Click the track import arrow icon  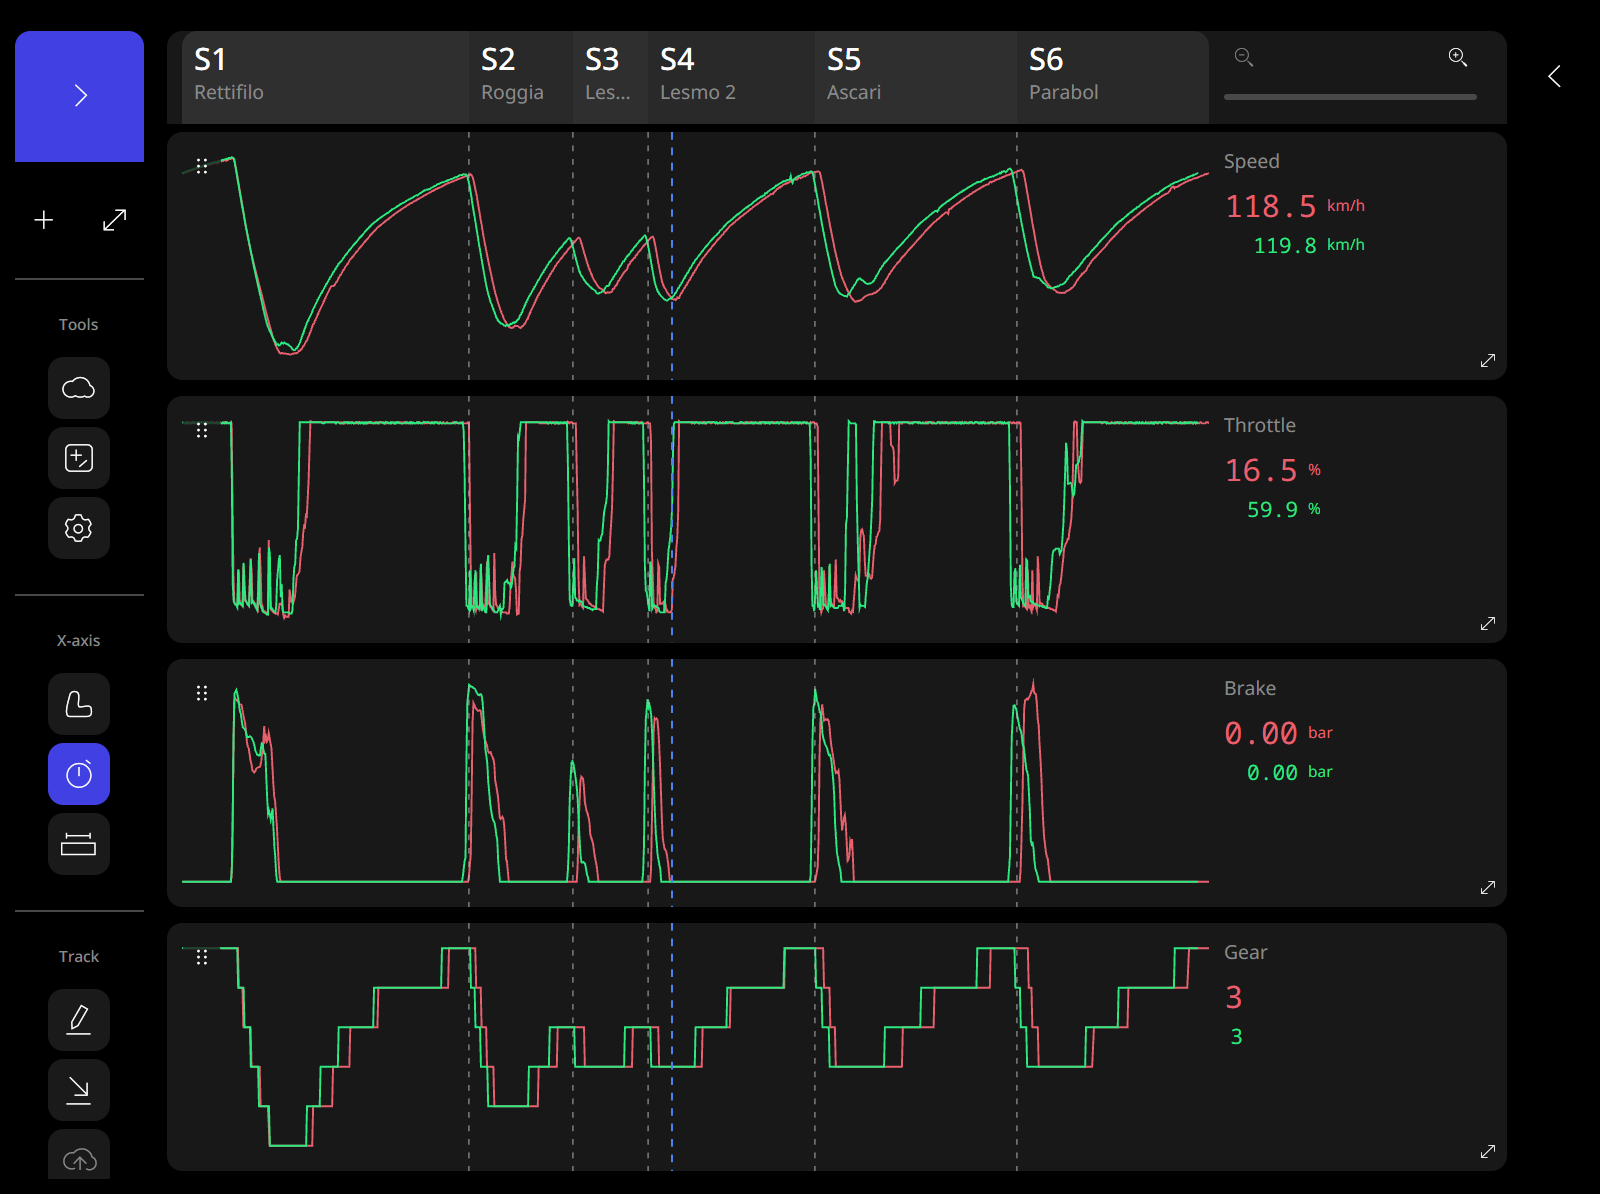(79, 1090)
